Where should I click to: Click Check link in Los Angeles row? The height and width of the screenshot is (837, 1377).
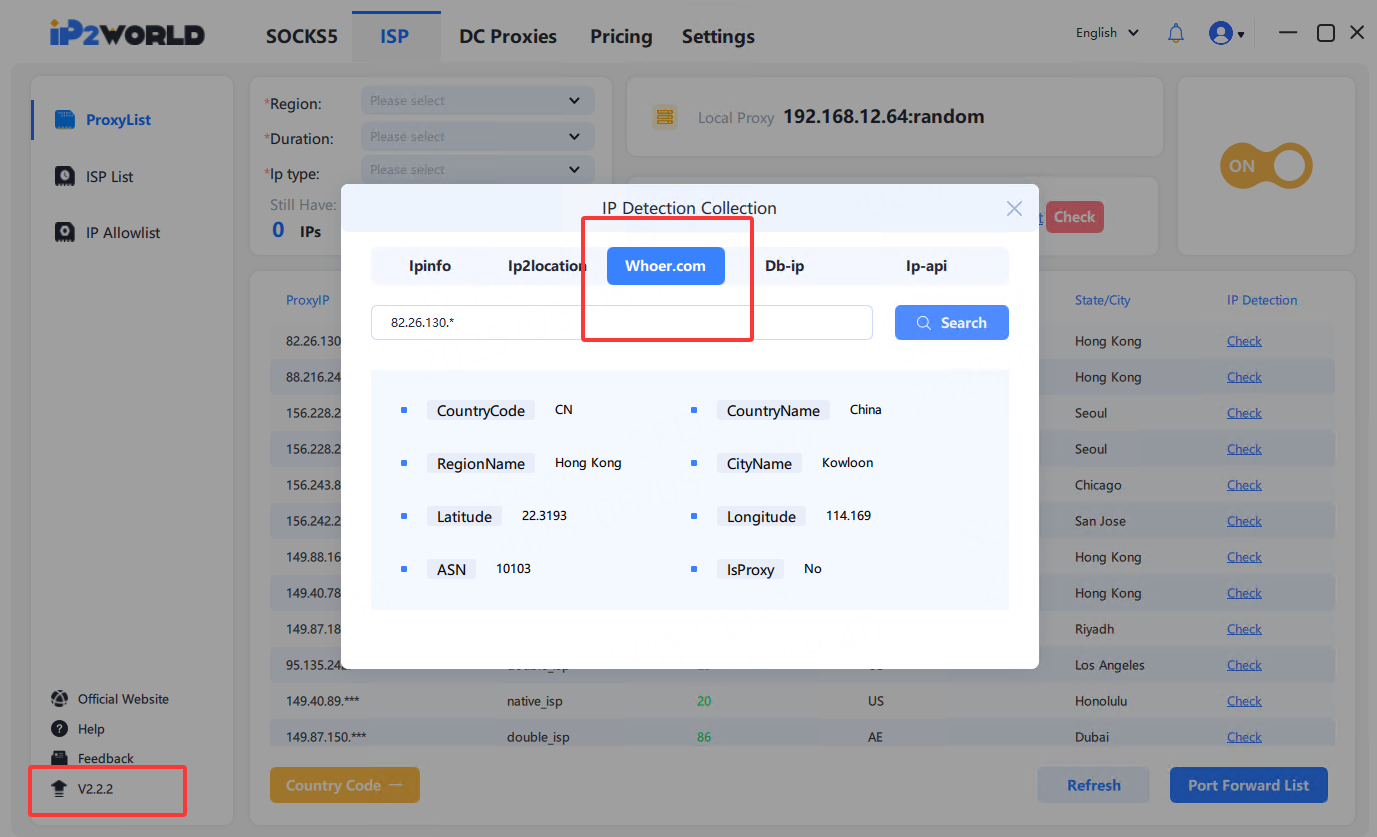[x=1244, y=665]
